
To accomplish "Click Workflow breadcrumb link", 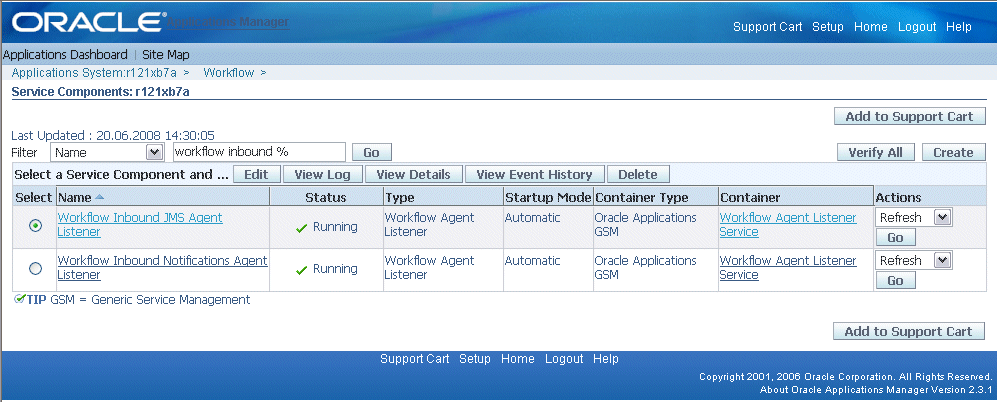I will point(229,73).
